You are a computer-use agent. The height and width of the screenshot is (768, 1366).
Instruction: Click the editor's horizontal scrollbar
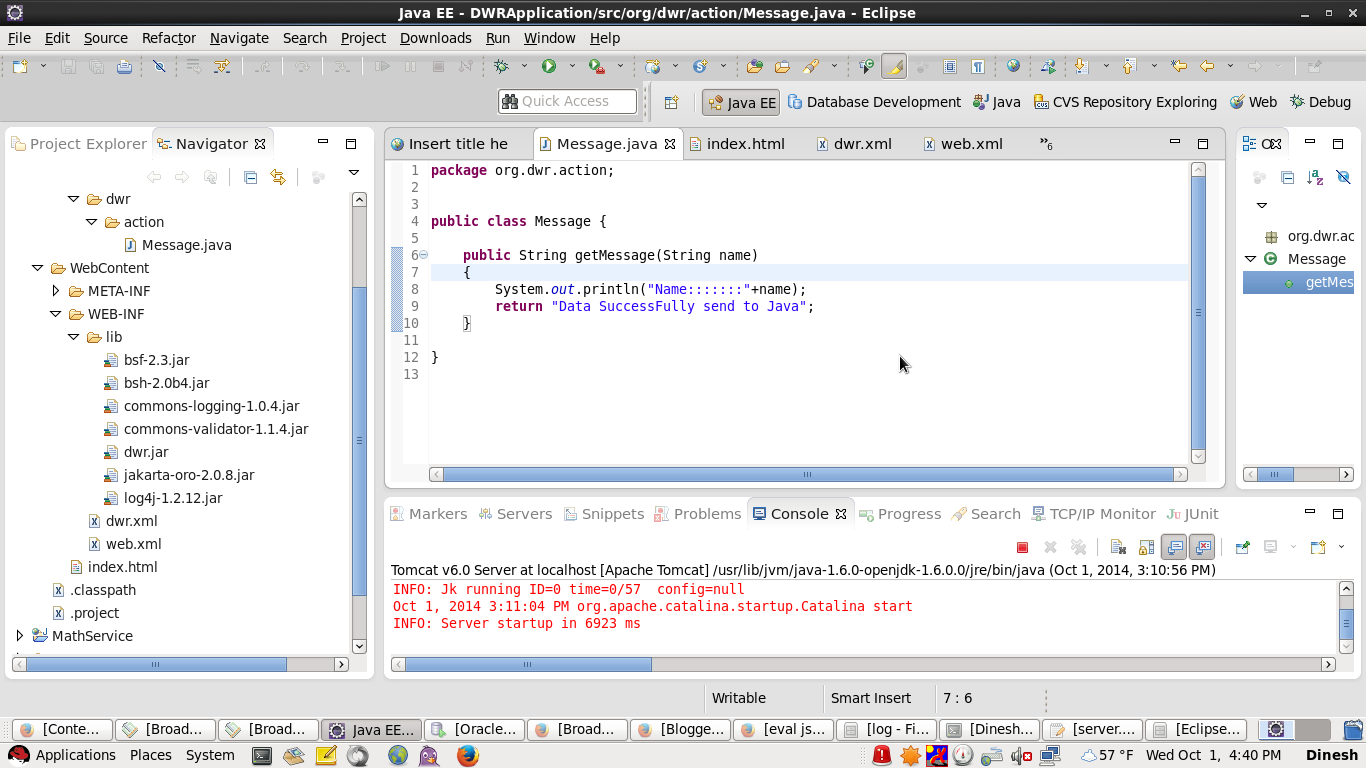pyautogui.click(x=807, y=475)
